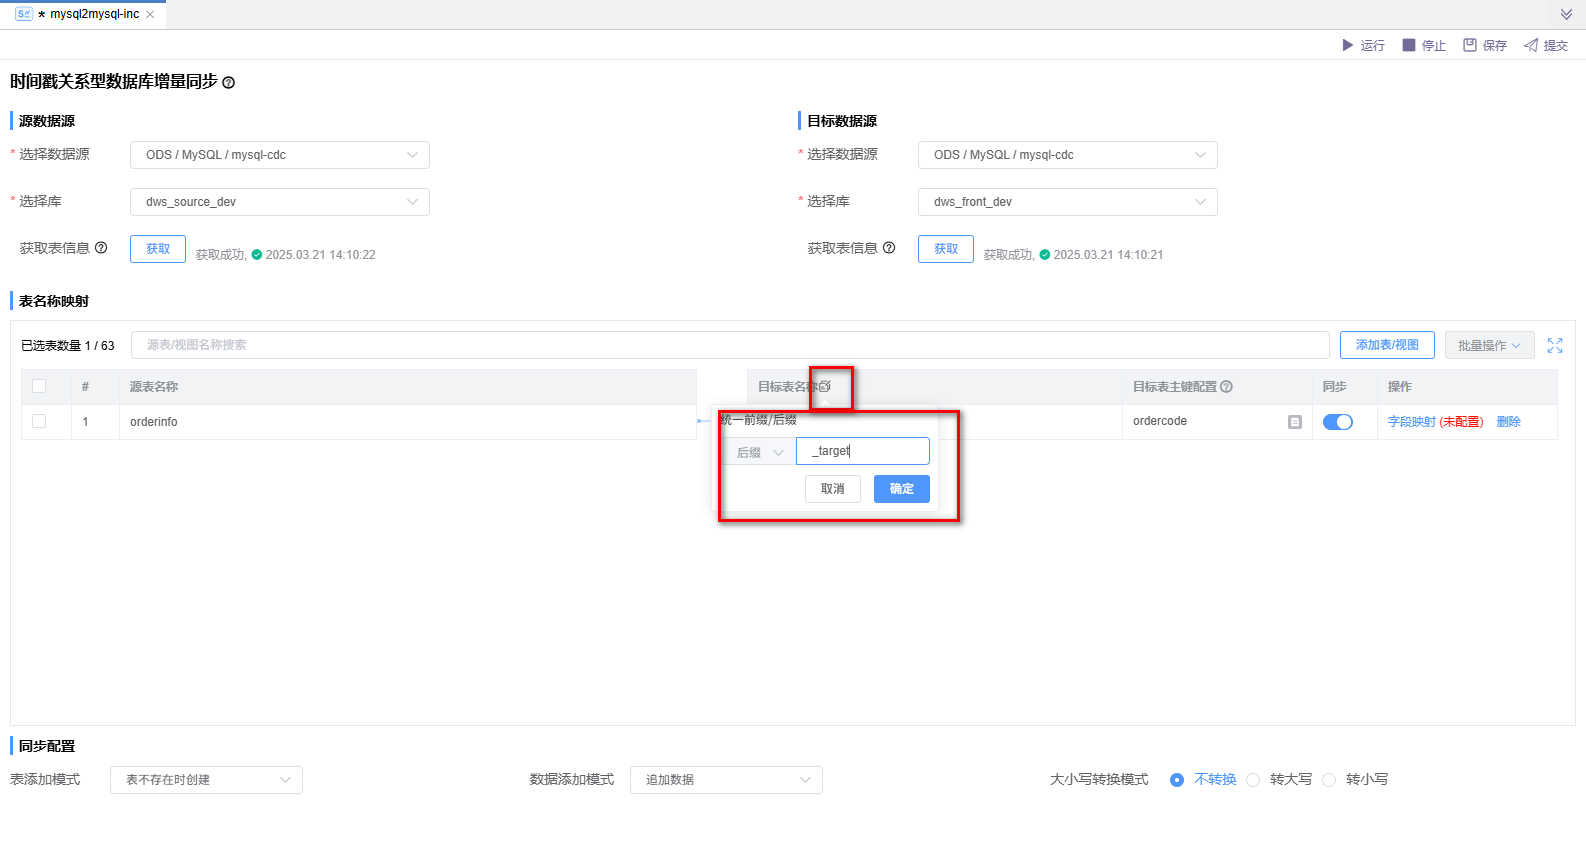Open the 字段映射 field mapping link

[x=1411, y=422]
